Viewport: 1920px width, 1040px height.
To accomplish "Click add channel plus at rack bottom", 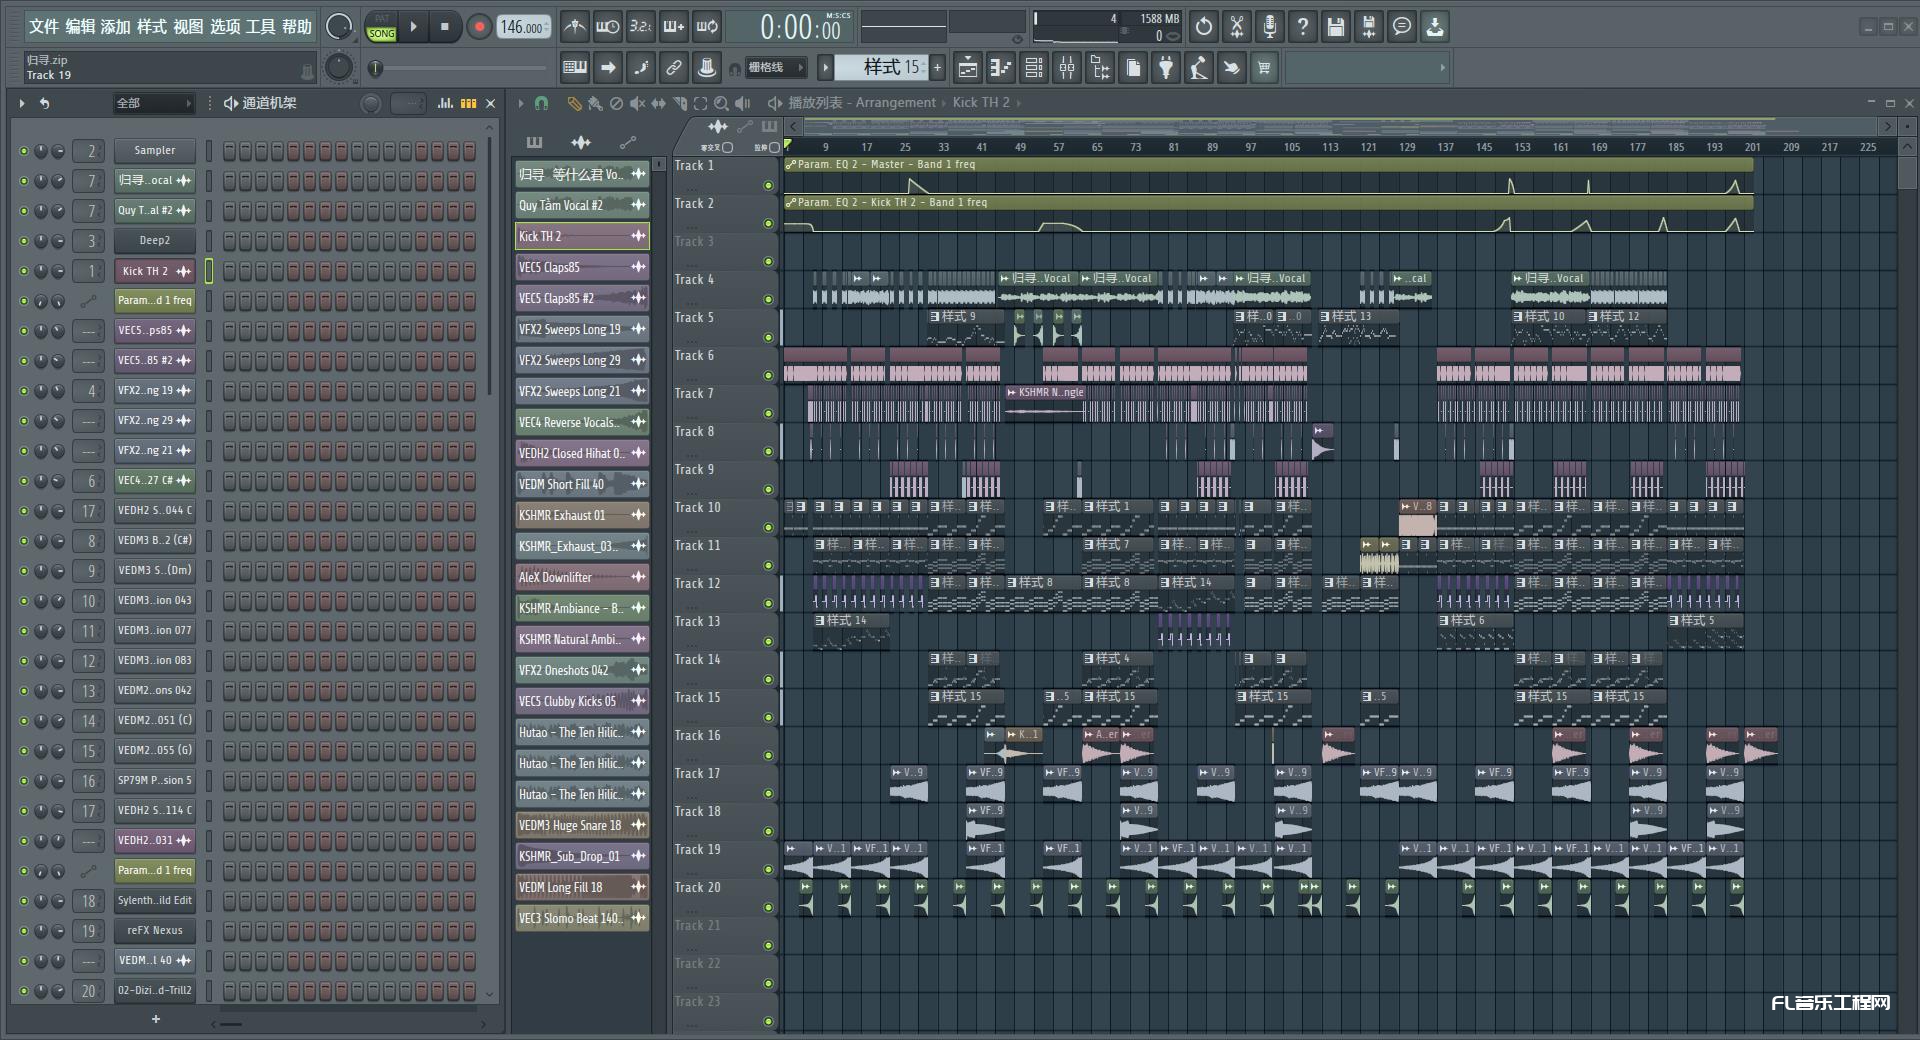I will tap(155, 1019).
